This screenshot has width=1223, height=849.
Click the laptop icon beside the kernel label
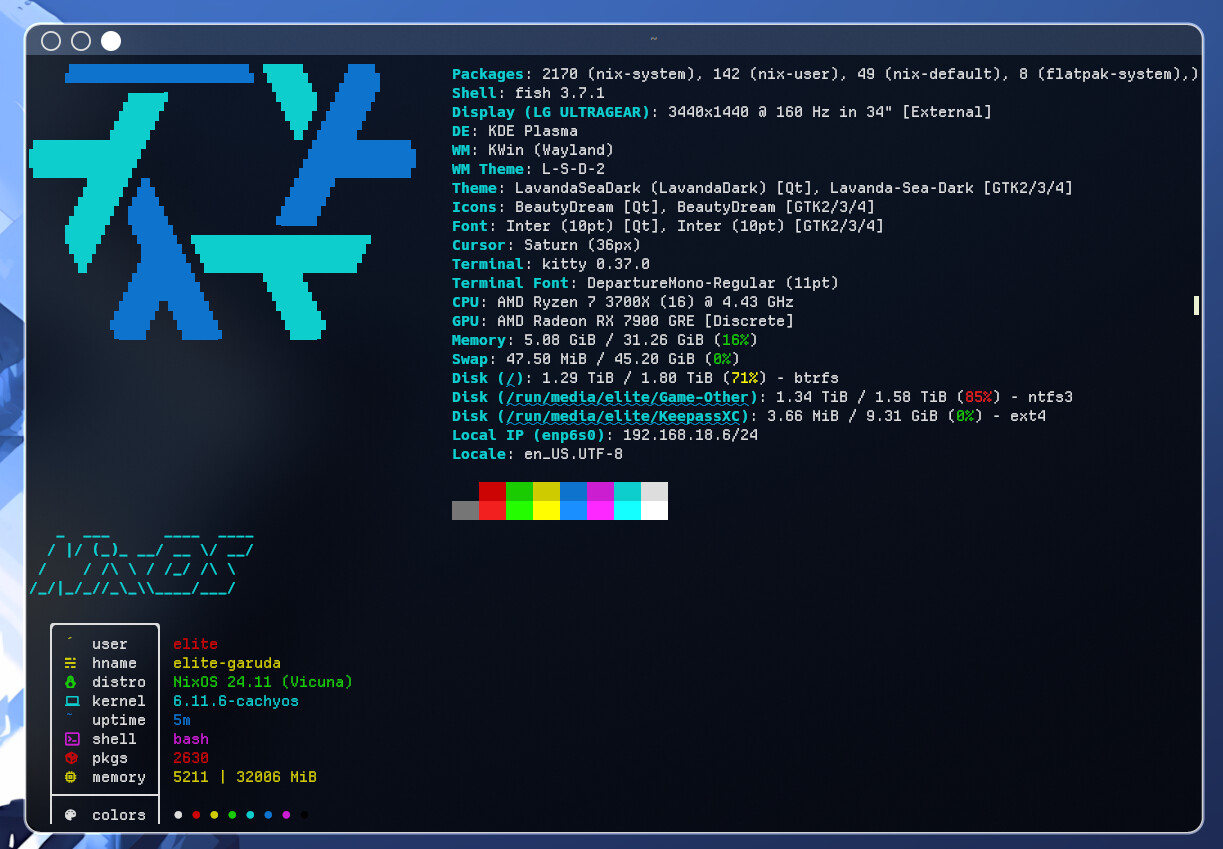pos(71,701)
